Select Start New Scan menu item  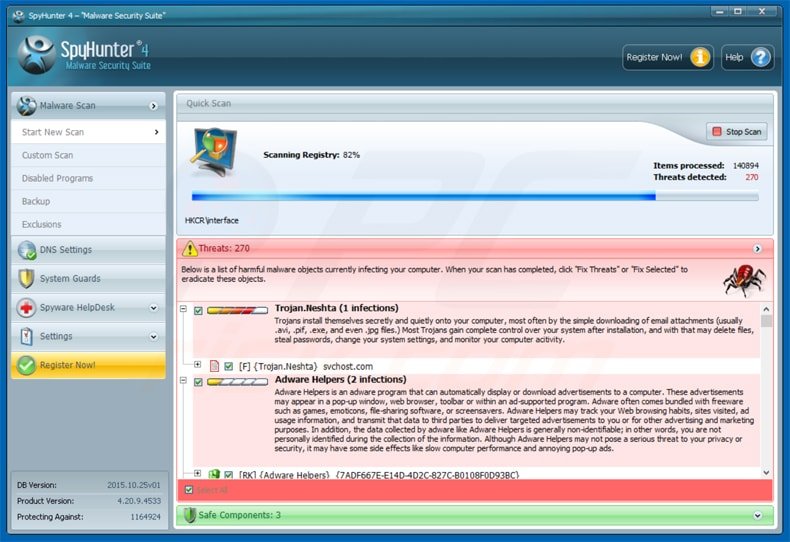tap(89, 132)
